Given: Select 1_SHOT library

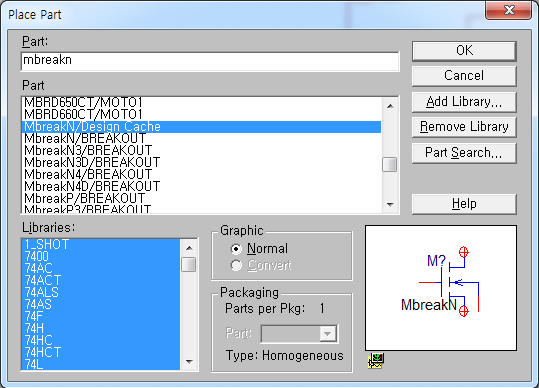Looking at the screenshot, I should point(101,244).
